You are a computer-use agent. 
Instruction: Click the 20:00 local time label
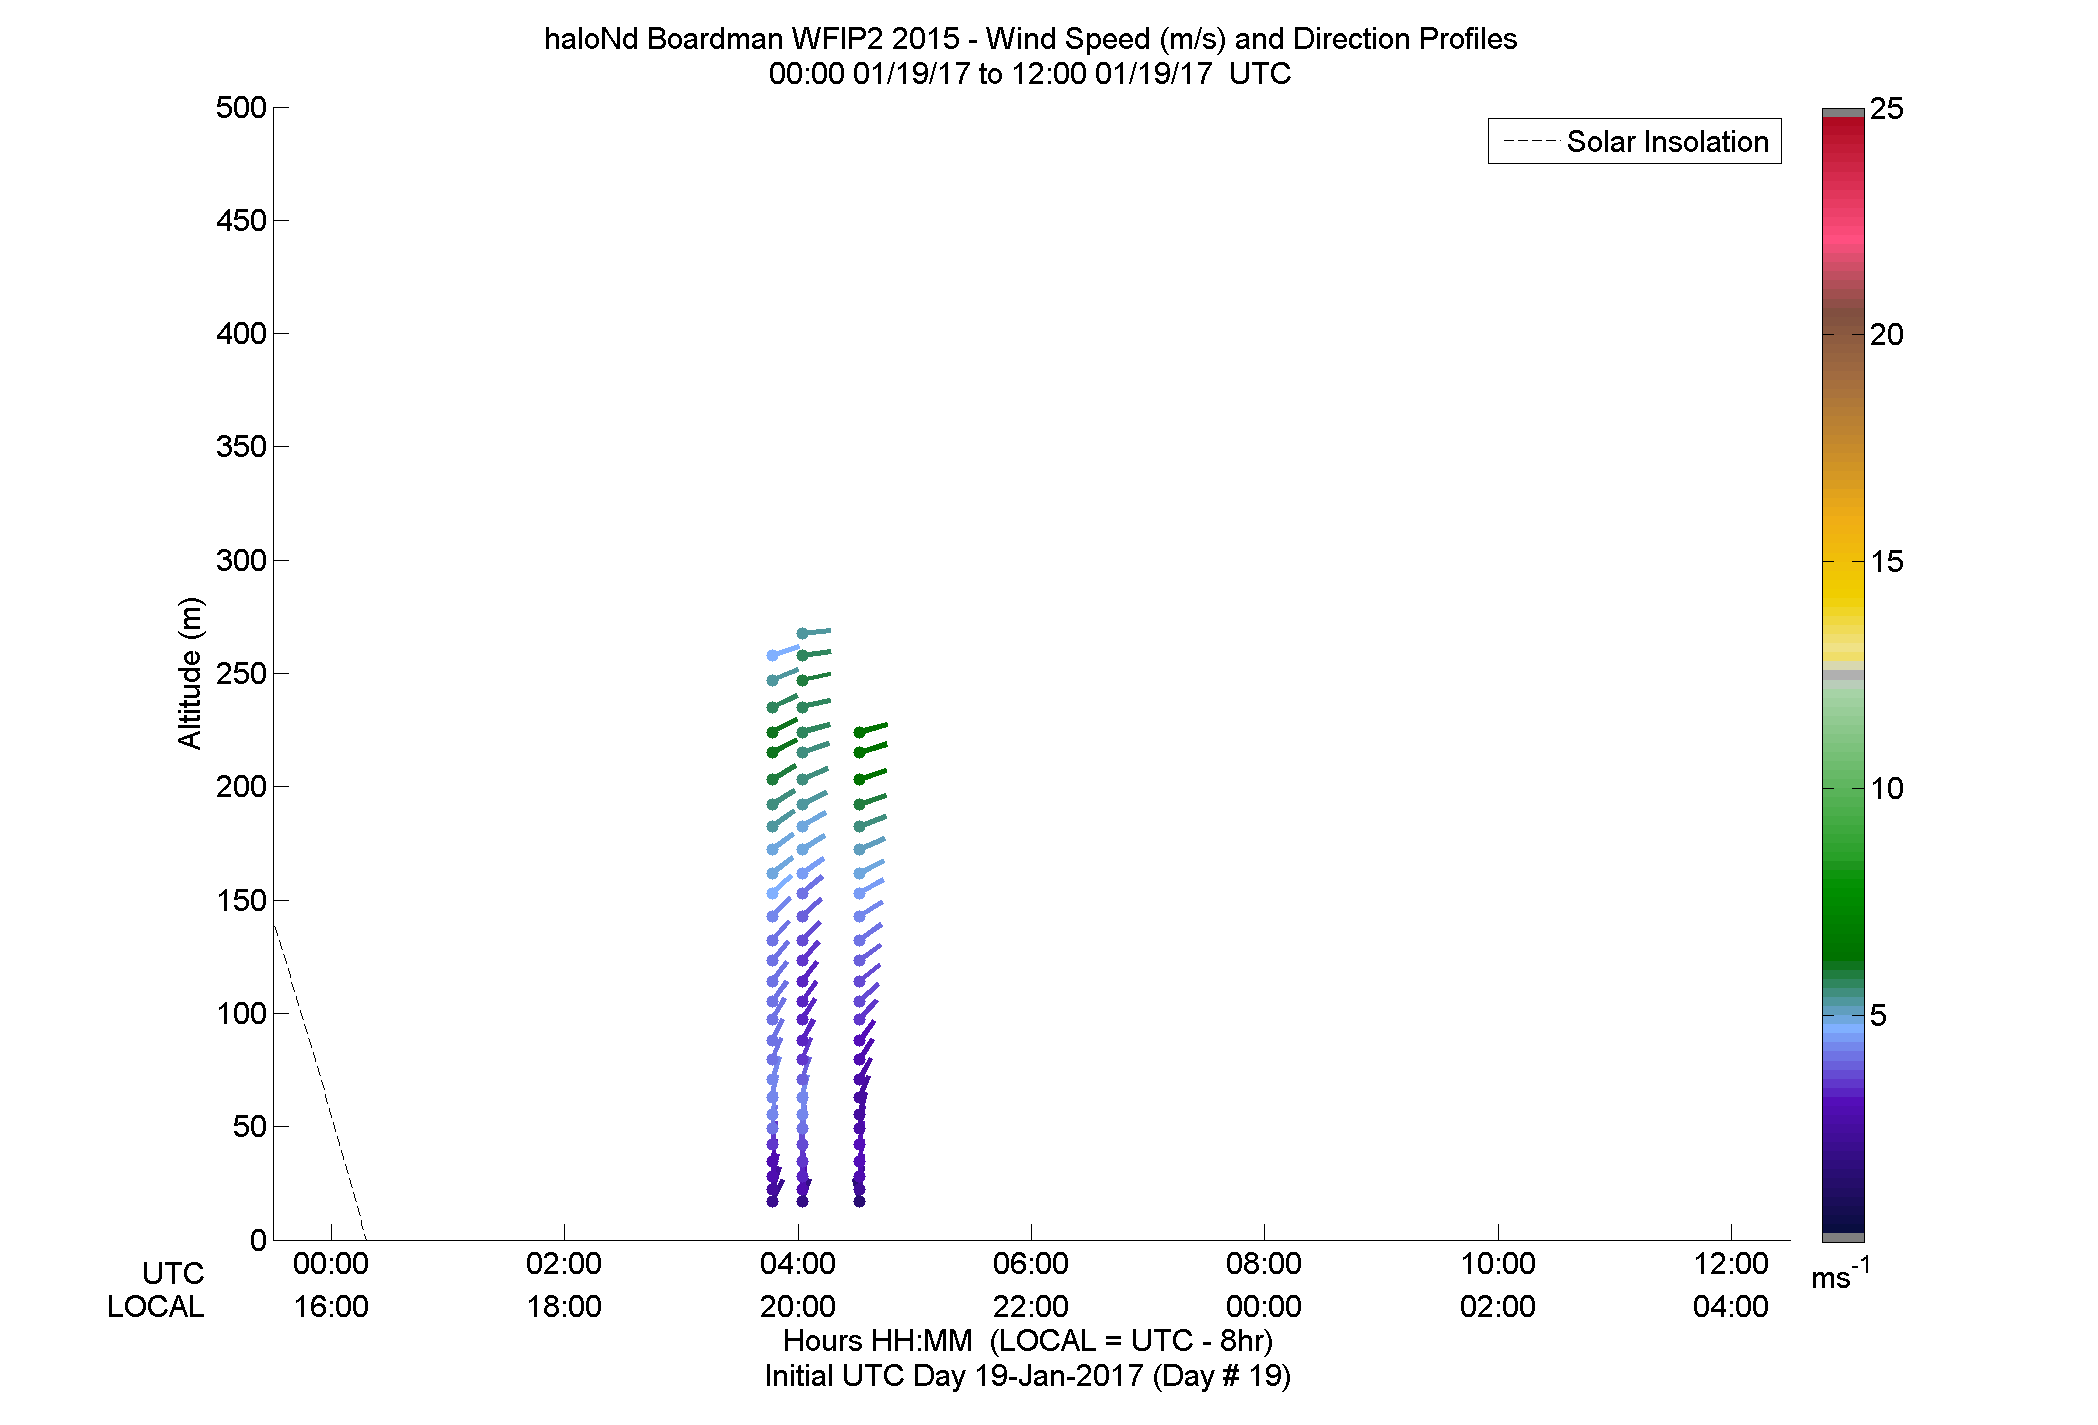tap(798, 1306)
